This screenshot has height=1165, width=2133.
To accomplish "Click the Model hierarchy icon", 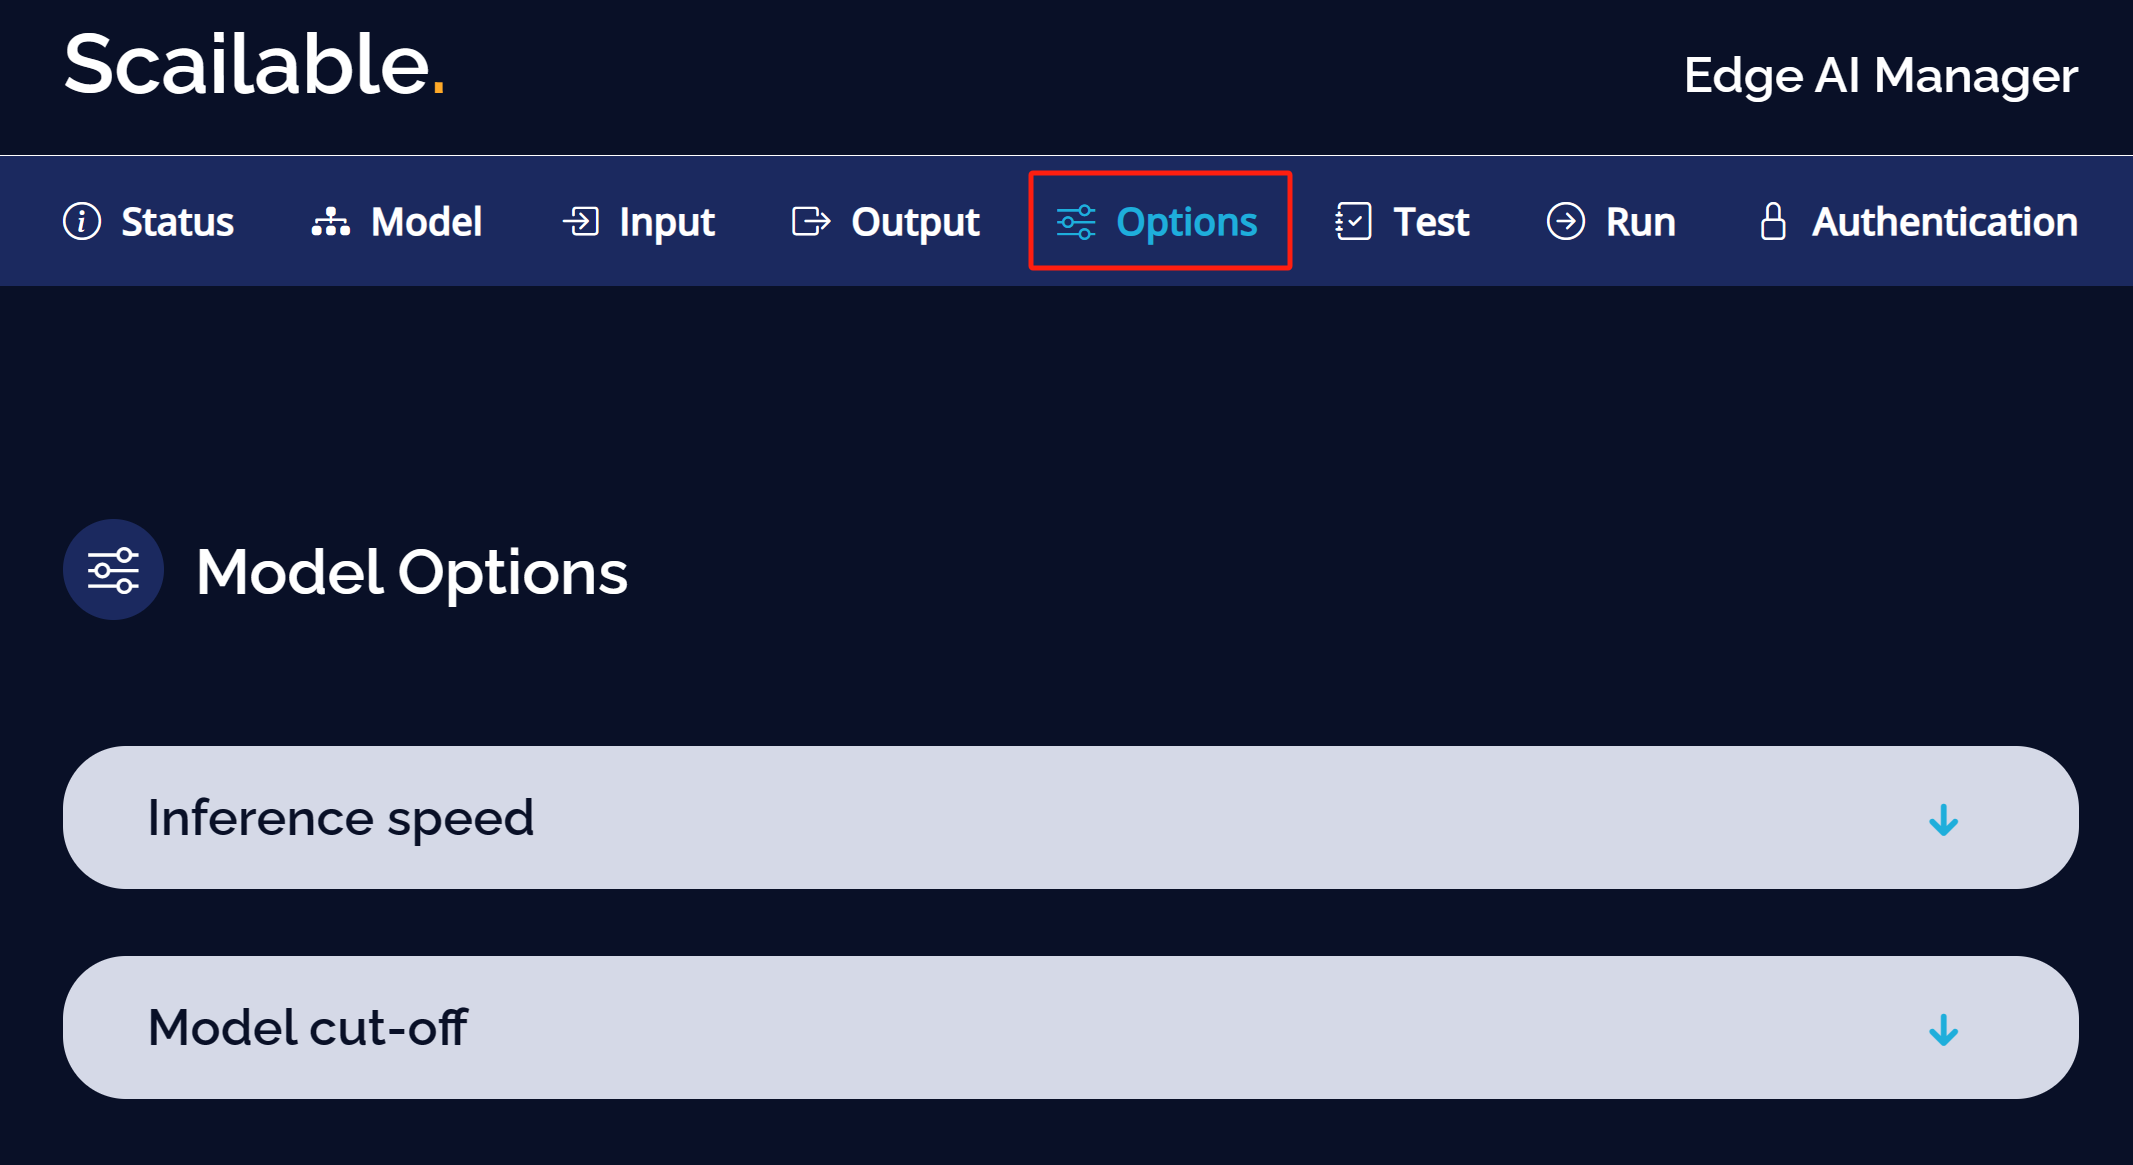I will pos(331,221).
